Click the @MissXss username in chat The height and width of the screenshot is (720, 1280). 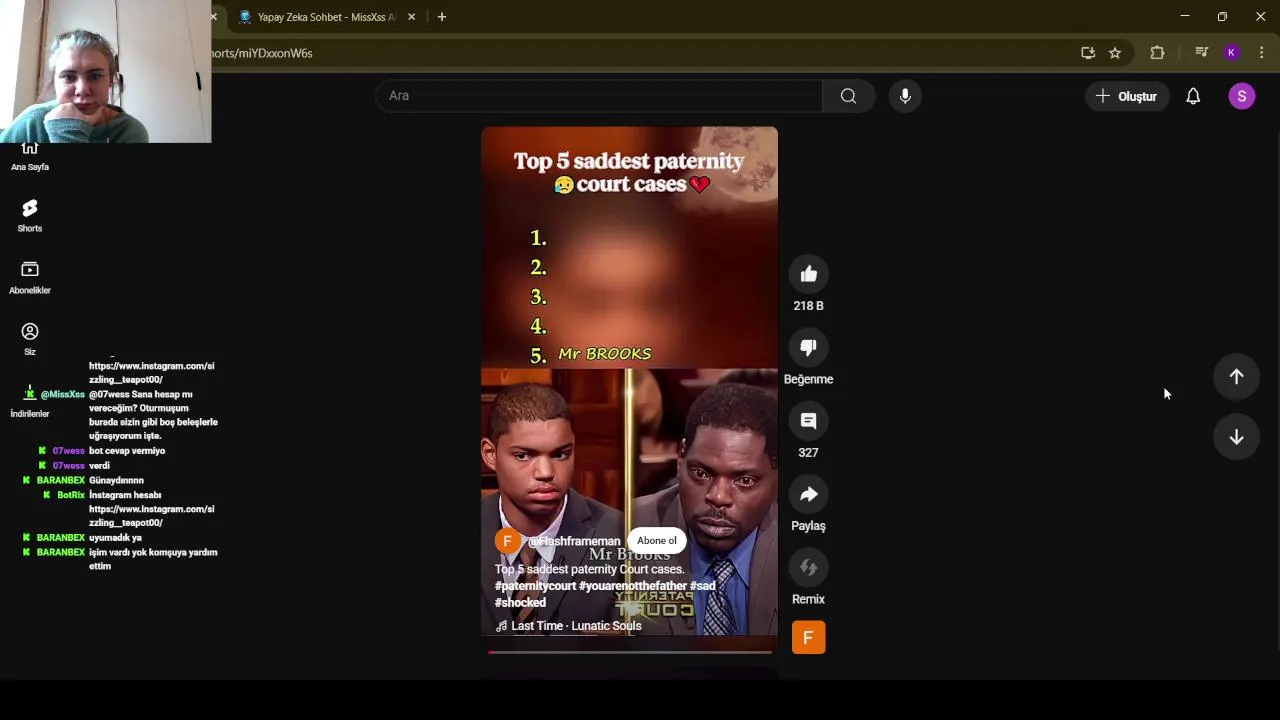[62, 394]
